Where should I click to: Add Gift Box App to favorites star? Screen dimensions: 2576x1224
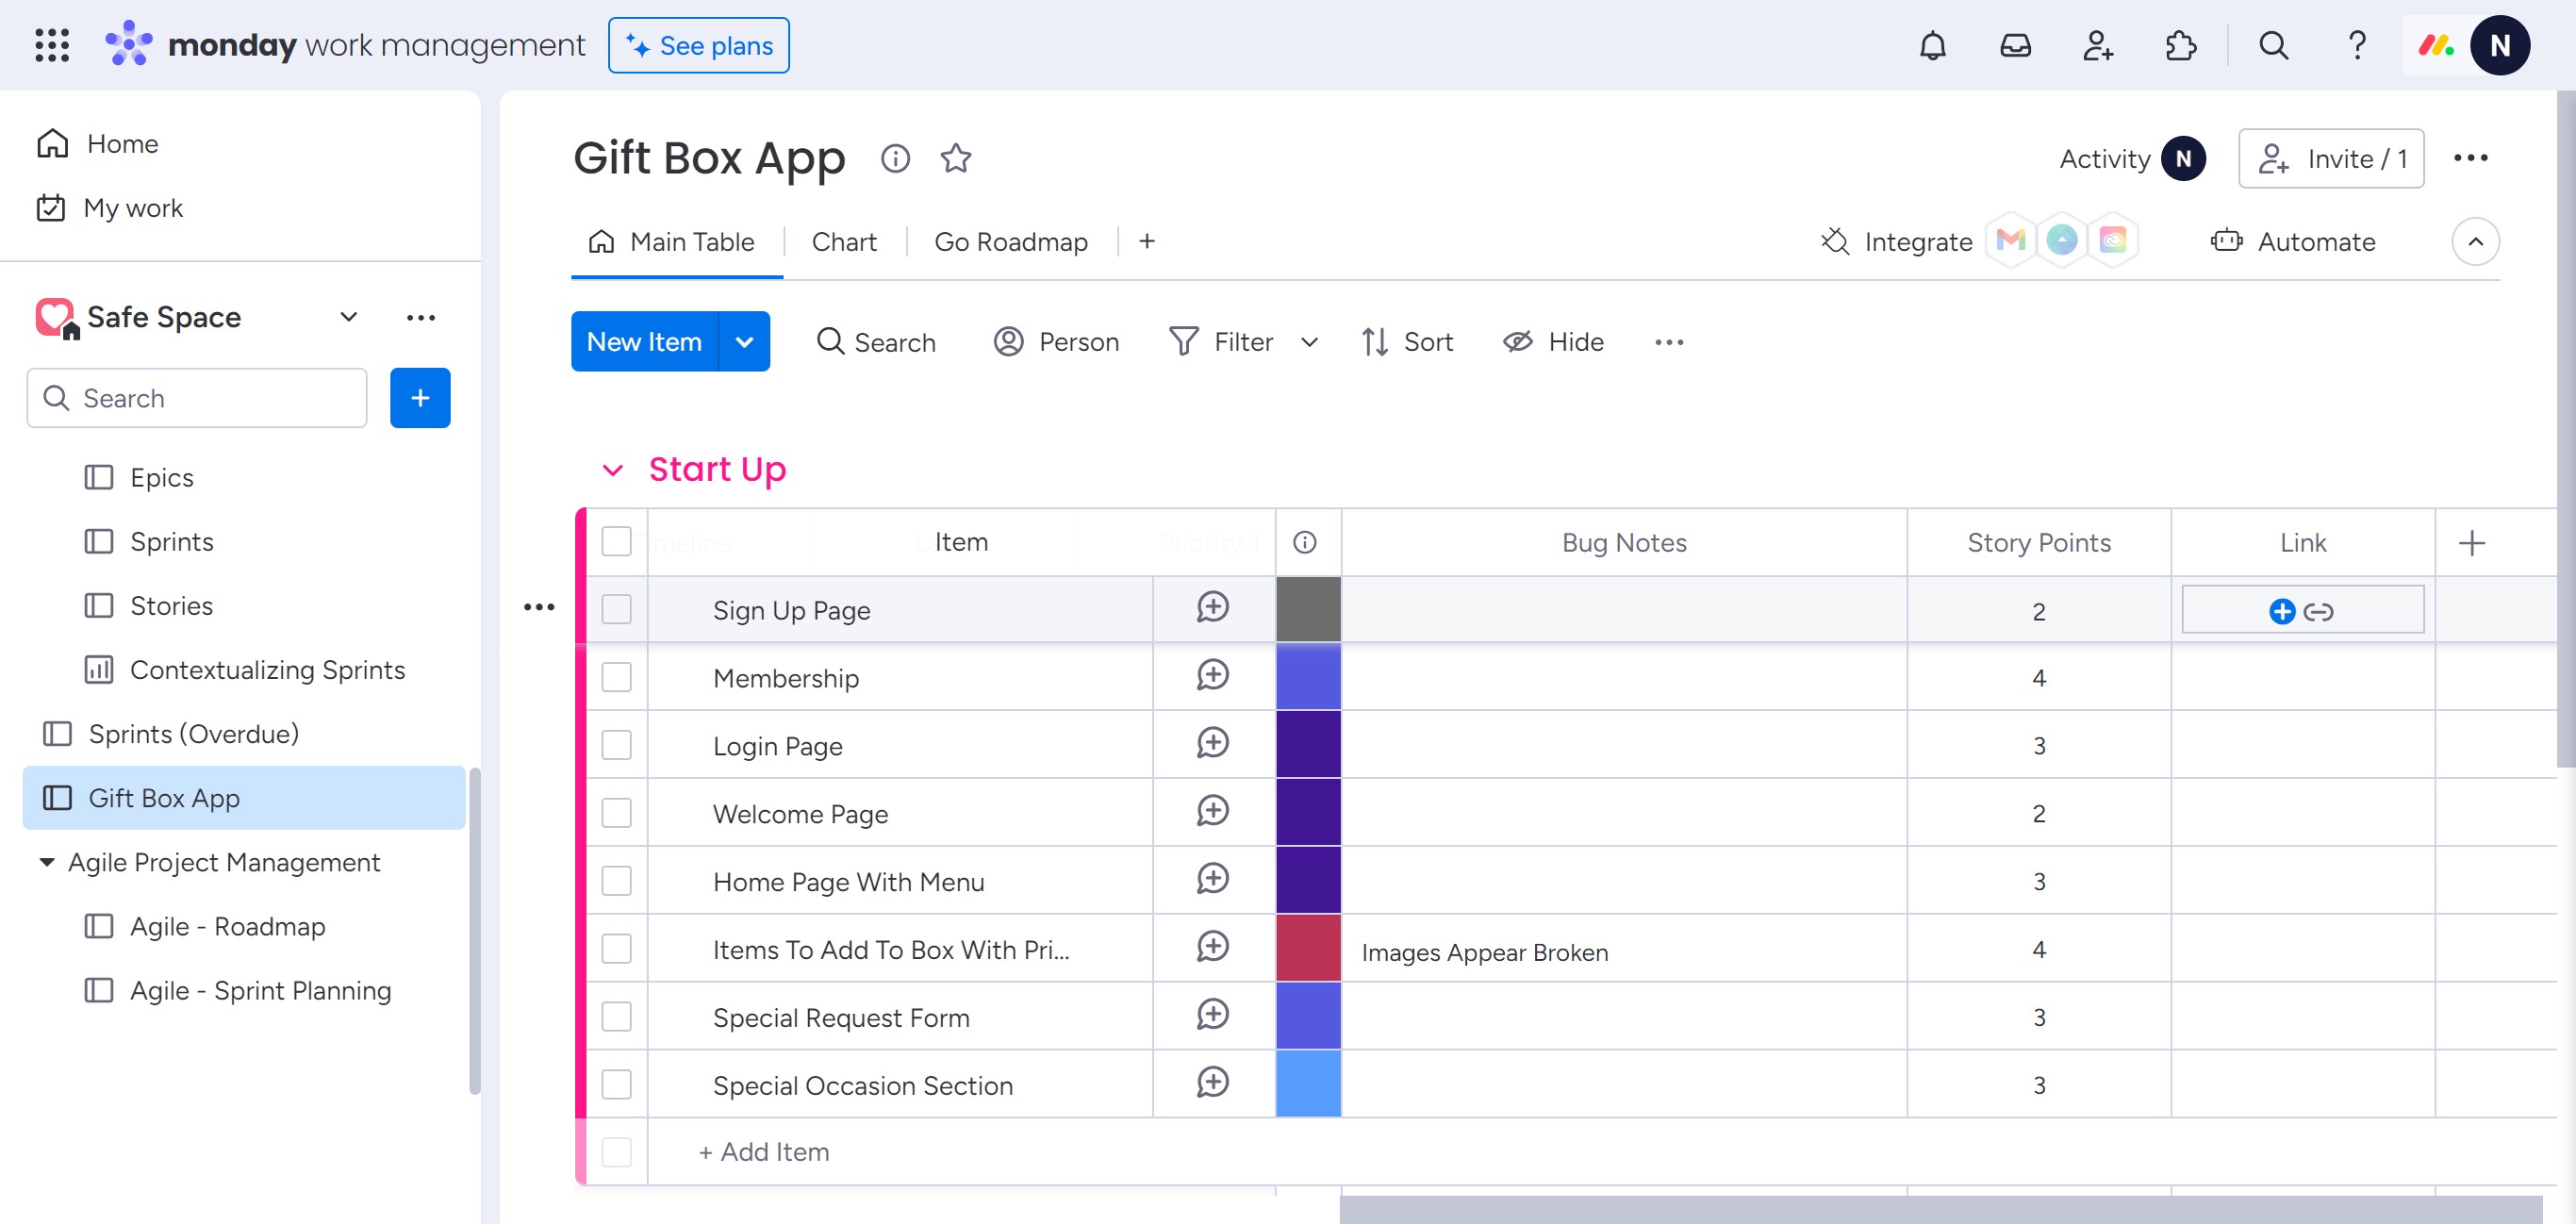tap(956, 158)
